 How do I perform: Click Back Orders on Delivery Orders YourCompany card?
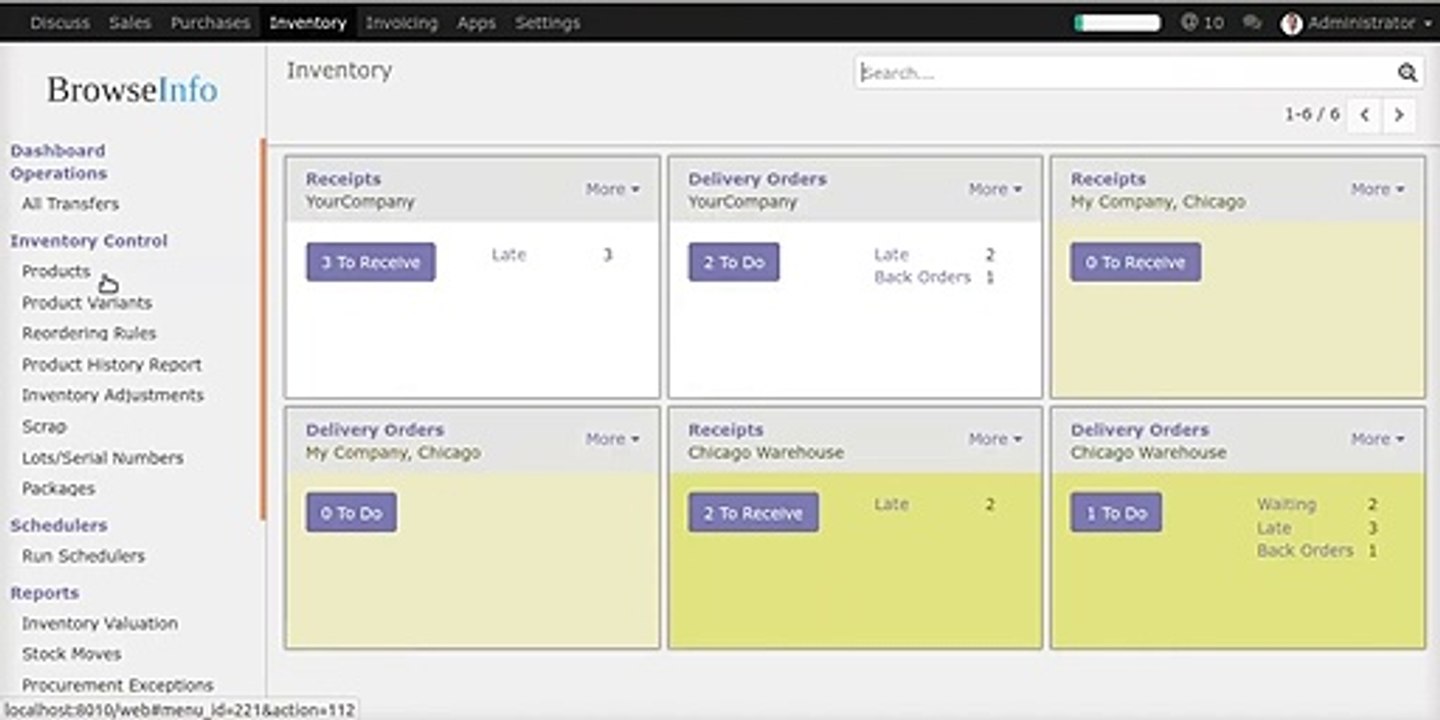[922, 277]
